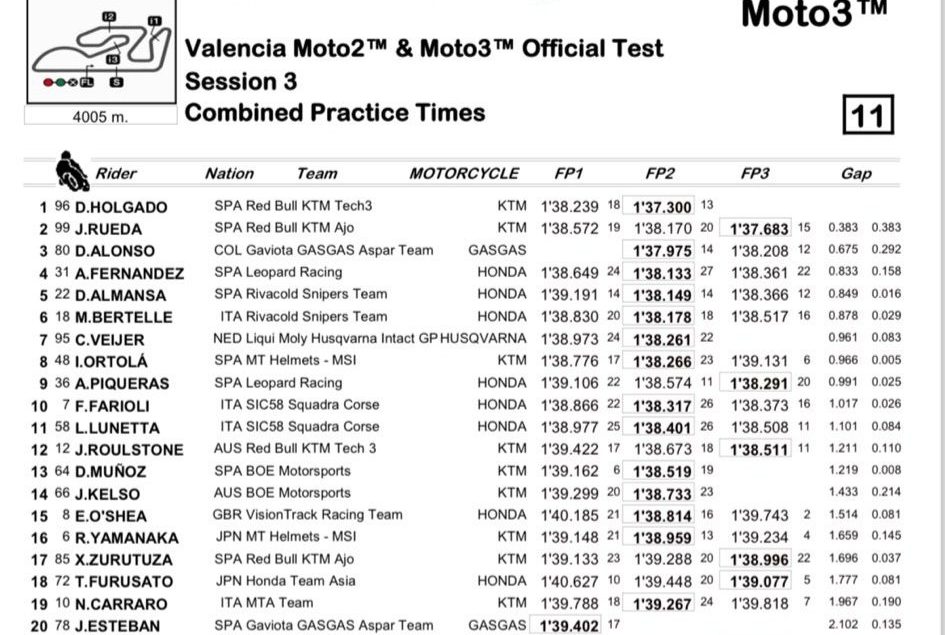Click the S marker in the circuit legend
Screen dimensions: 945x635
[x=117, y=81]
